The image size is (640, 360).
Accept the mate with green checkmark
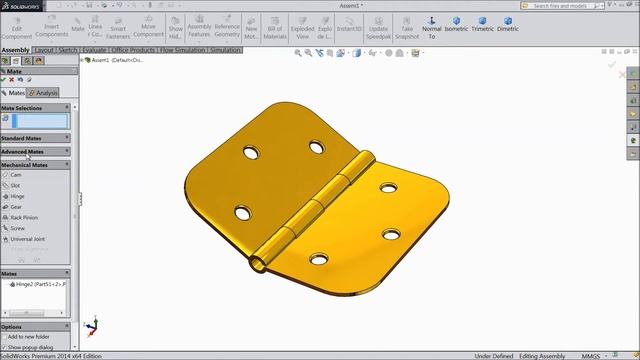pyautogui.click(x=4, y=80)
